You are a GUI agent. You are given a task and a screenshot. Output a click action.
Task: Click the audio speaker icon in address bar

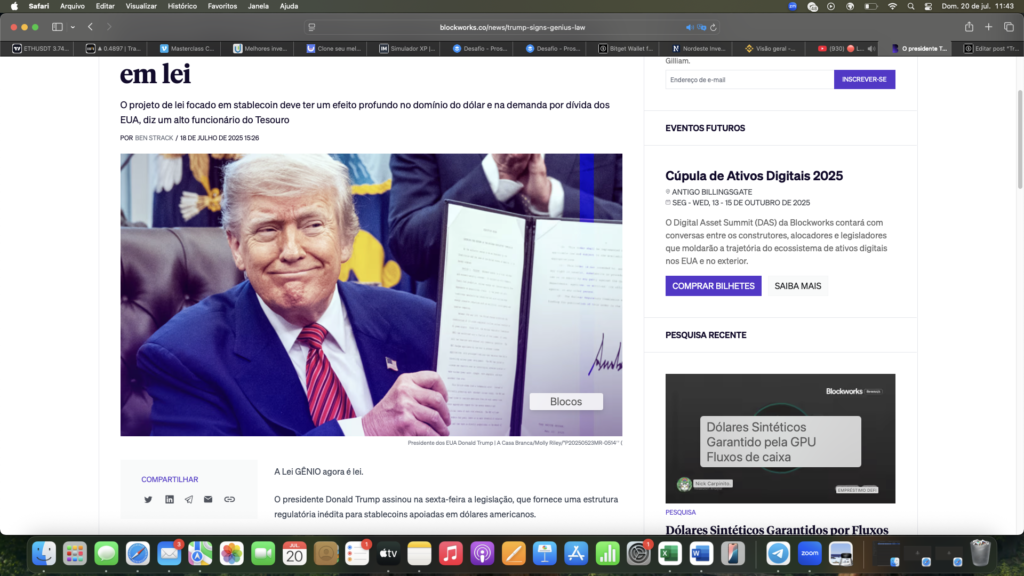click(690, 27)
